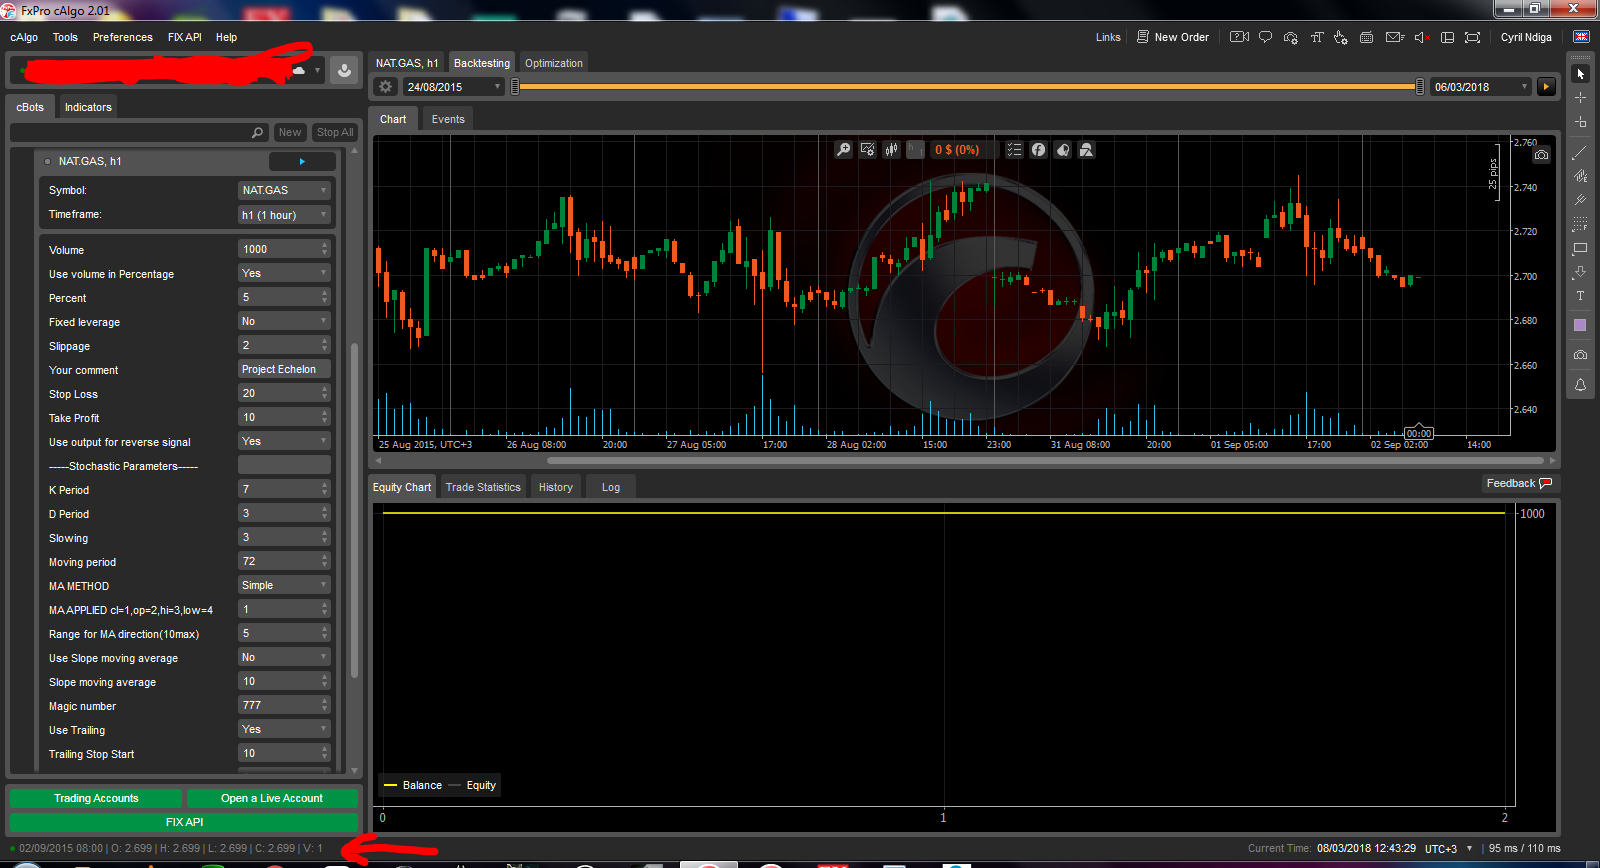The image size is (1600, 868).
Task: Click the Feedback button
Action: point(1519,483)
